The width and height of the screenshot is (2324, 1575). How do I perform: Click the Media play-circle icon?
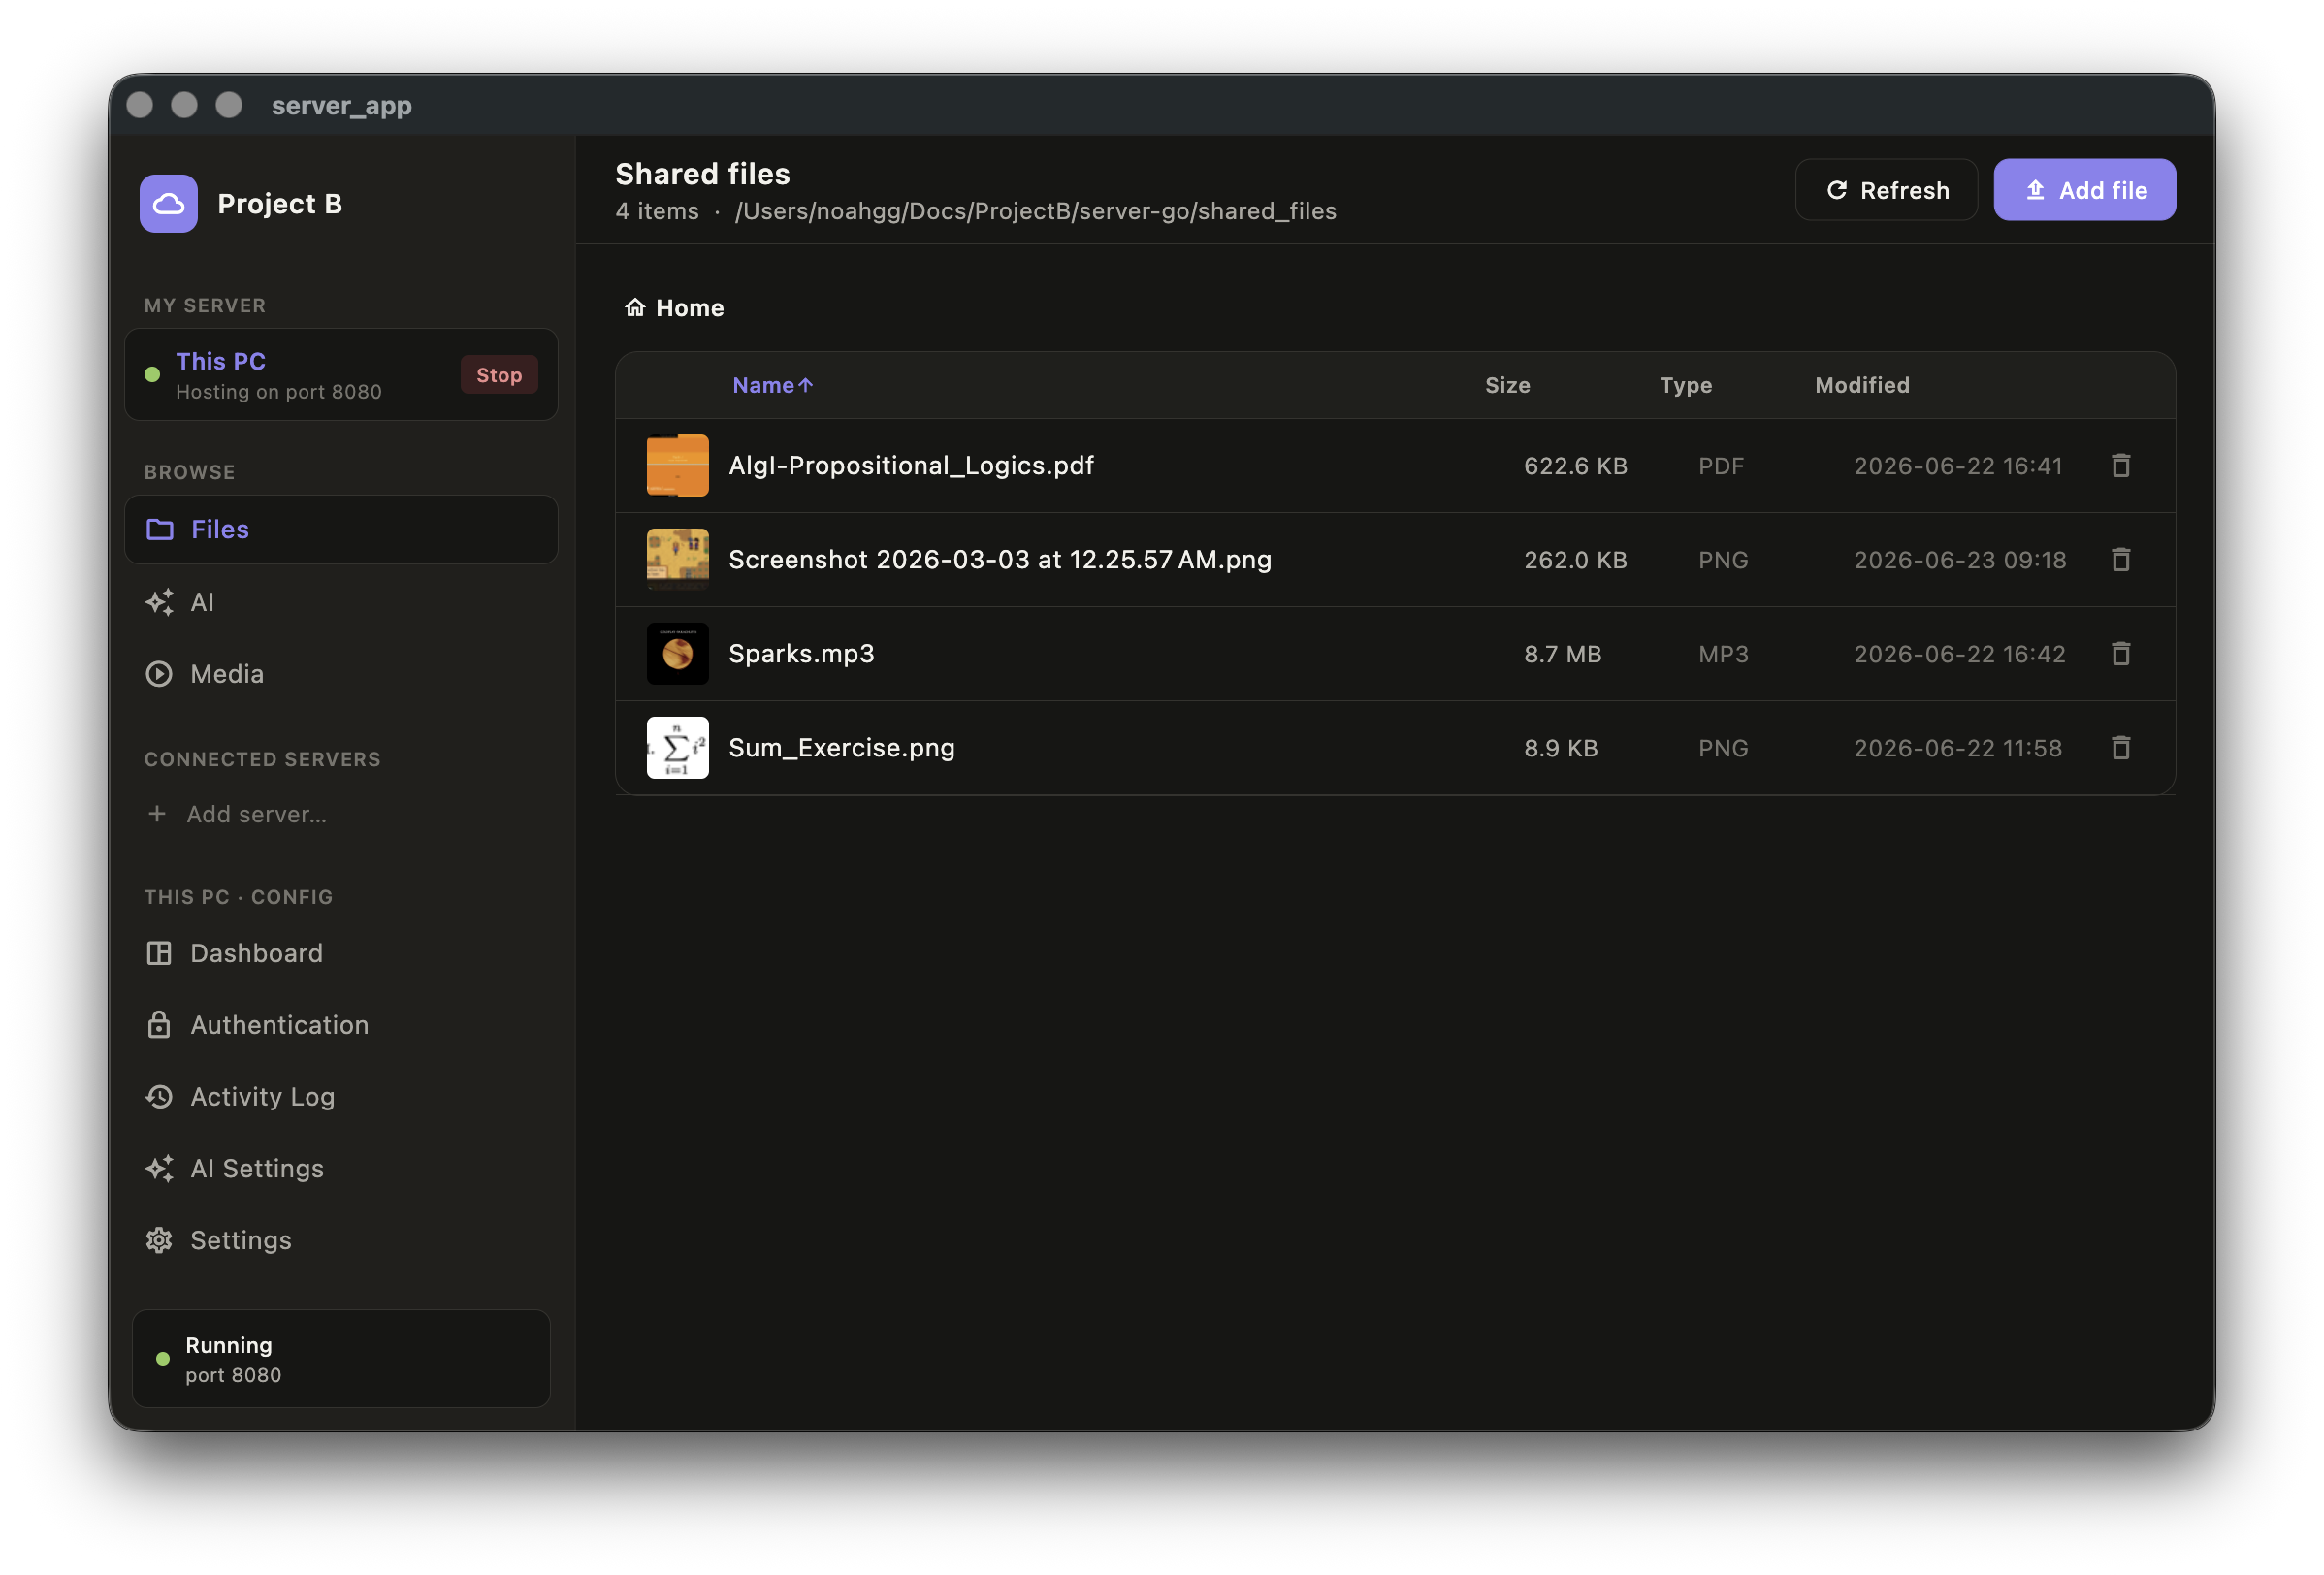(159, 674)
